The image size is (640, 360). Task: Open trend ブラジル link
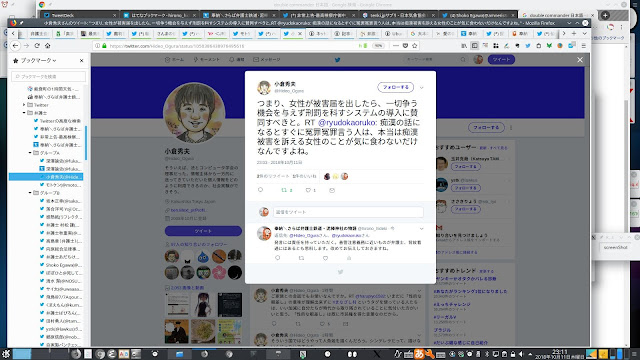coord(442,330)
